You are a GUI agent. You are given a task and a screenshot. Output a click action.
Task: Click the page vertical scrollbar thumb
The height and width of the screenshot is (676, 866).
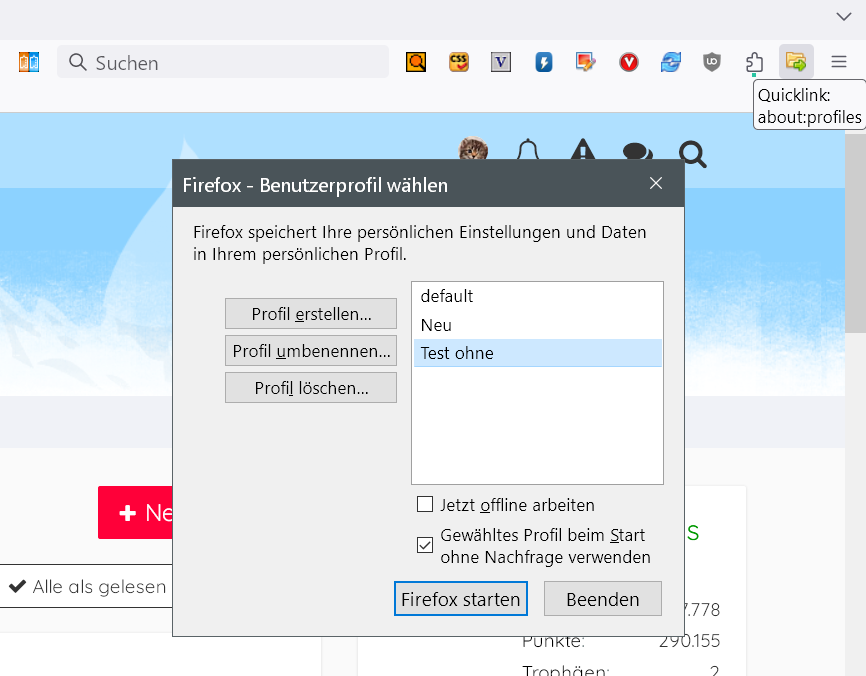(x=856, y=234)
